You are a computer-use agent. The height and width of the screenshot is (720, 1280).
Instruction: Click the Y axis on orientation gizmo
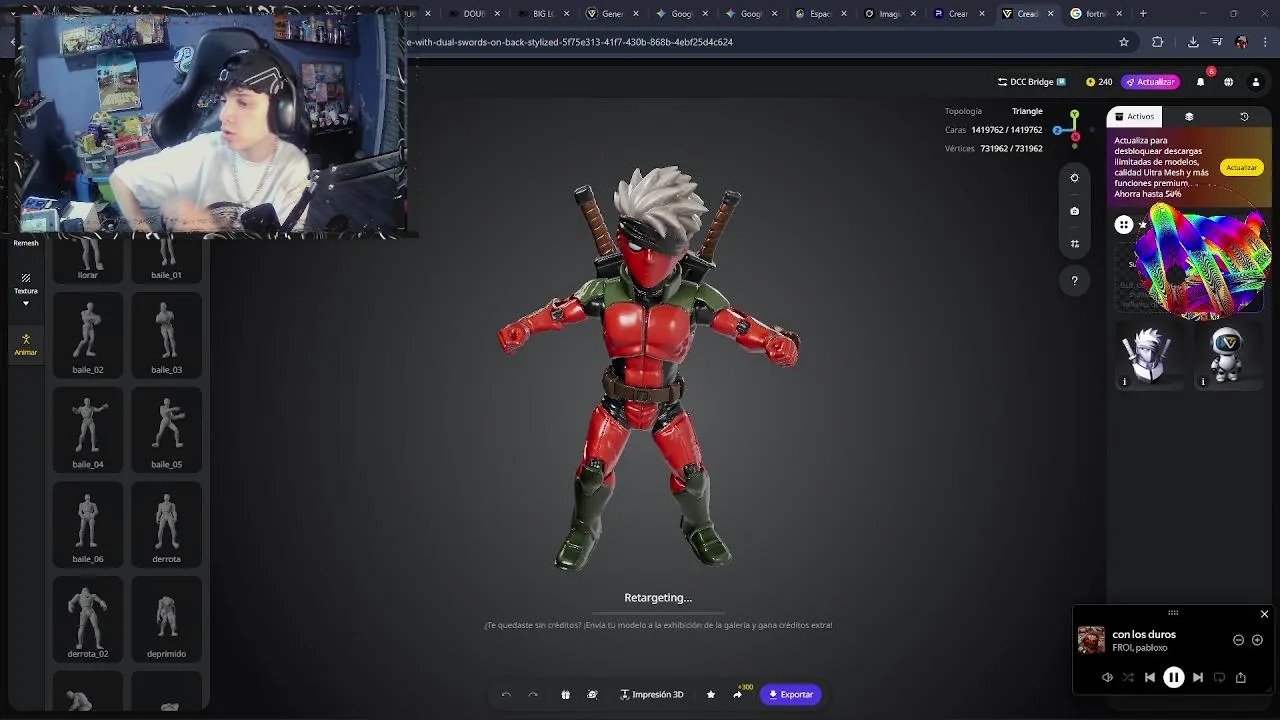coord(1074,115)
